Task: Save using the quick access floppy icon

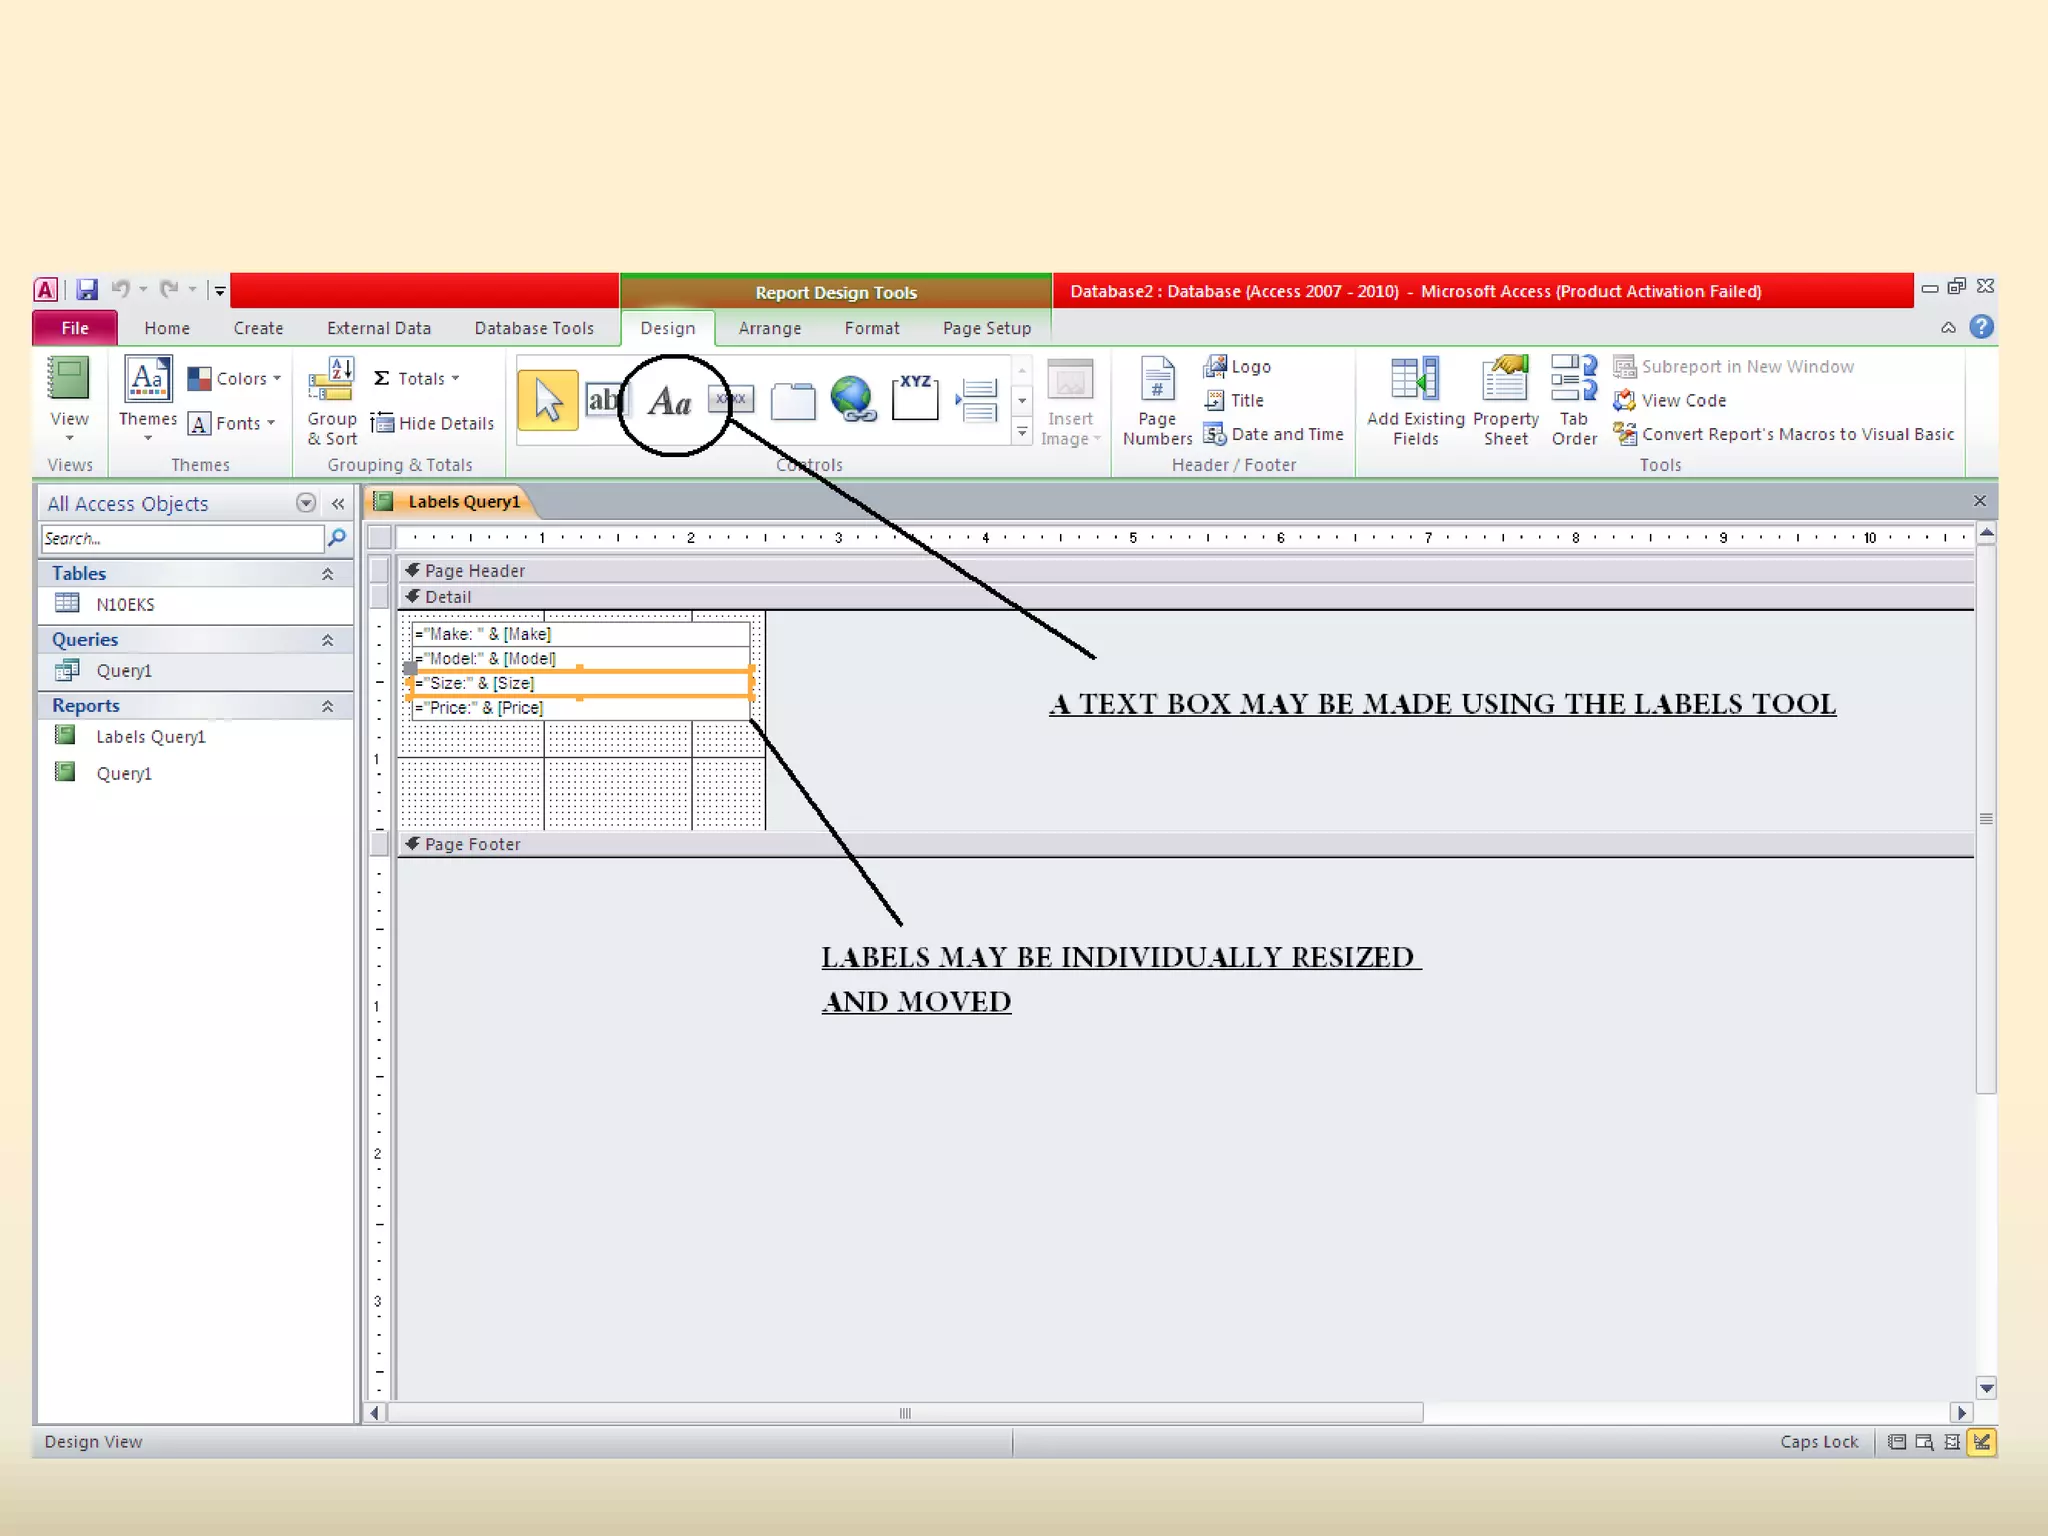Action: (87, 290)
